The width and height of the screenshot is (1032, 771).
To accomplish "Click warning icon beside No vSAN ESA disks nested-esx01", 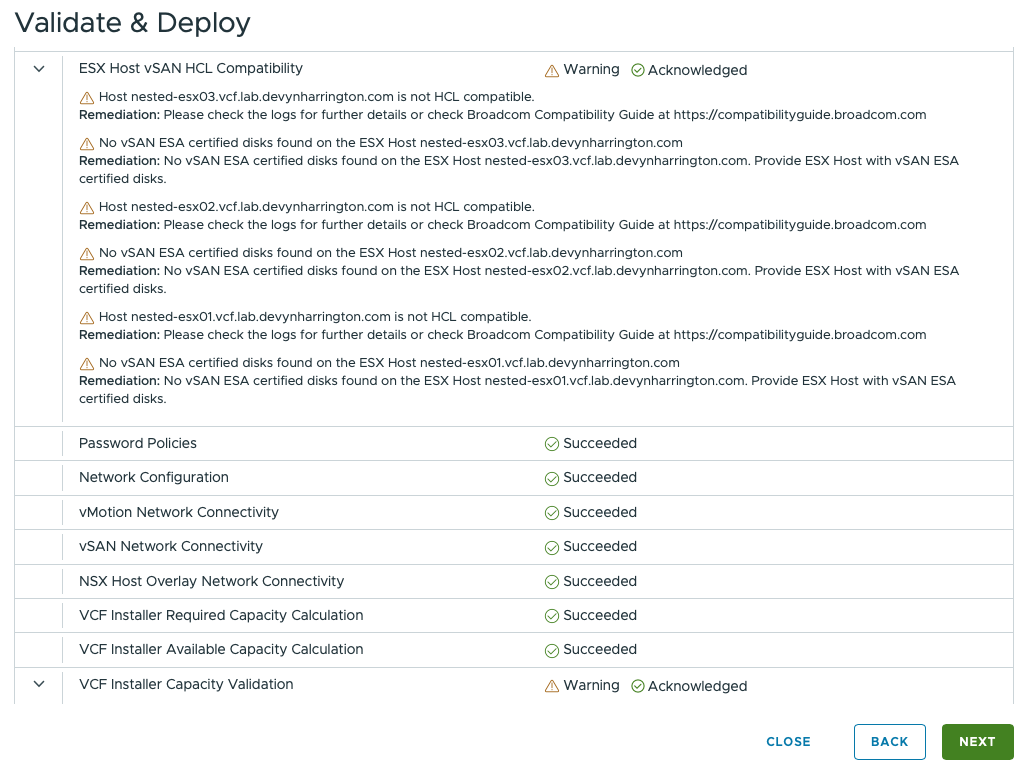I will click(x=86, y=363).
